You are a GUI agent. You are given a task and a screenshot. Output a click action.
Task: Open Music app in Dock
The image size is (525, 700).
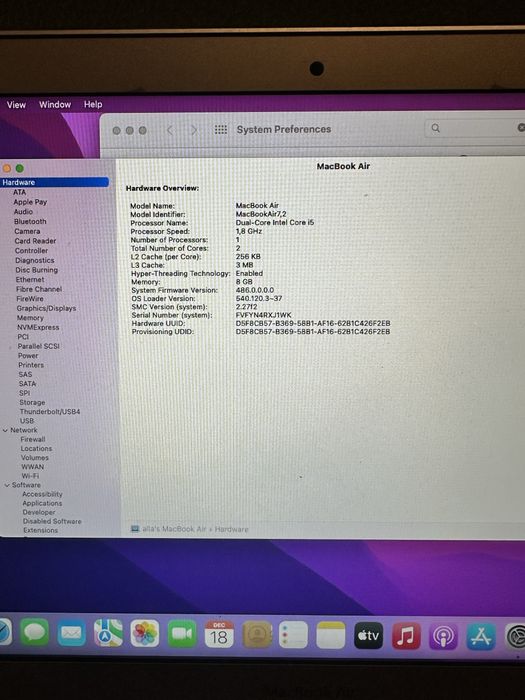pos(406,636)
